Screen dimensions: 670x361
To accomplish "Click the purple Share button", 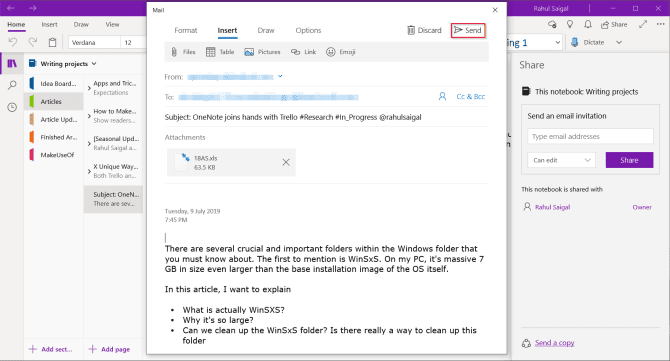I will (629, 160).
